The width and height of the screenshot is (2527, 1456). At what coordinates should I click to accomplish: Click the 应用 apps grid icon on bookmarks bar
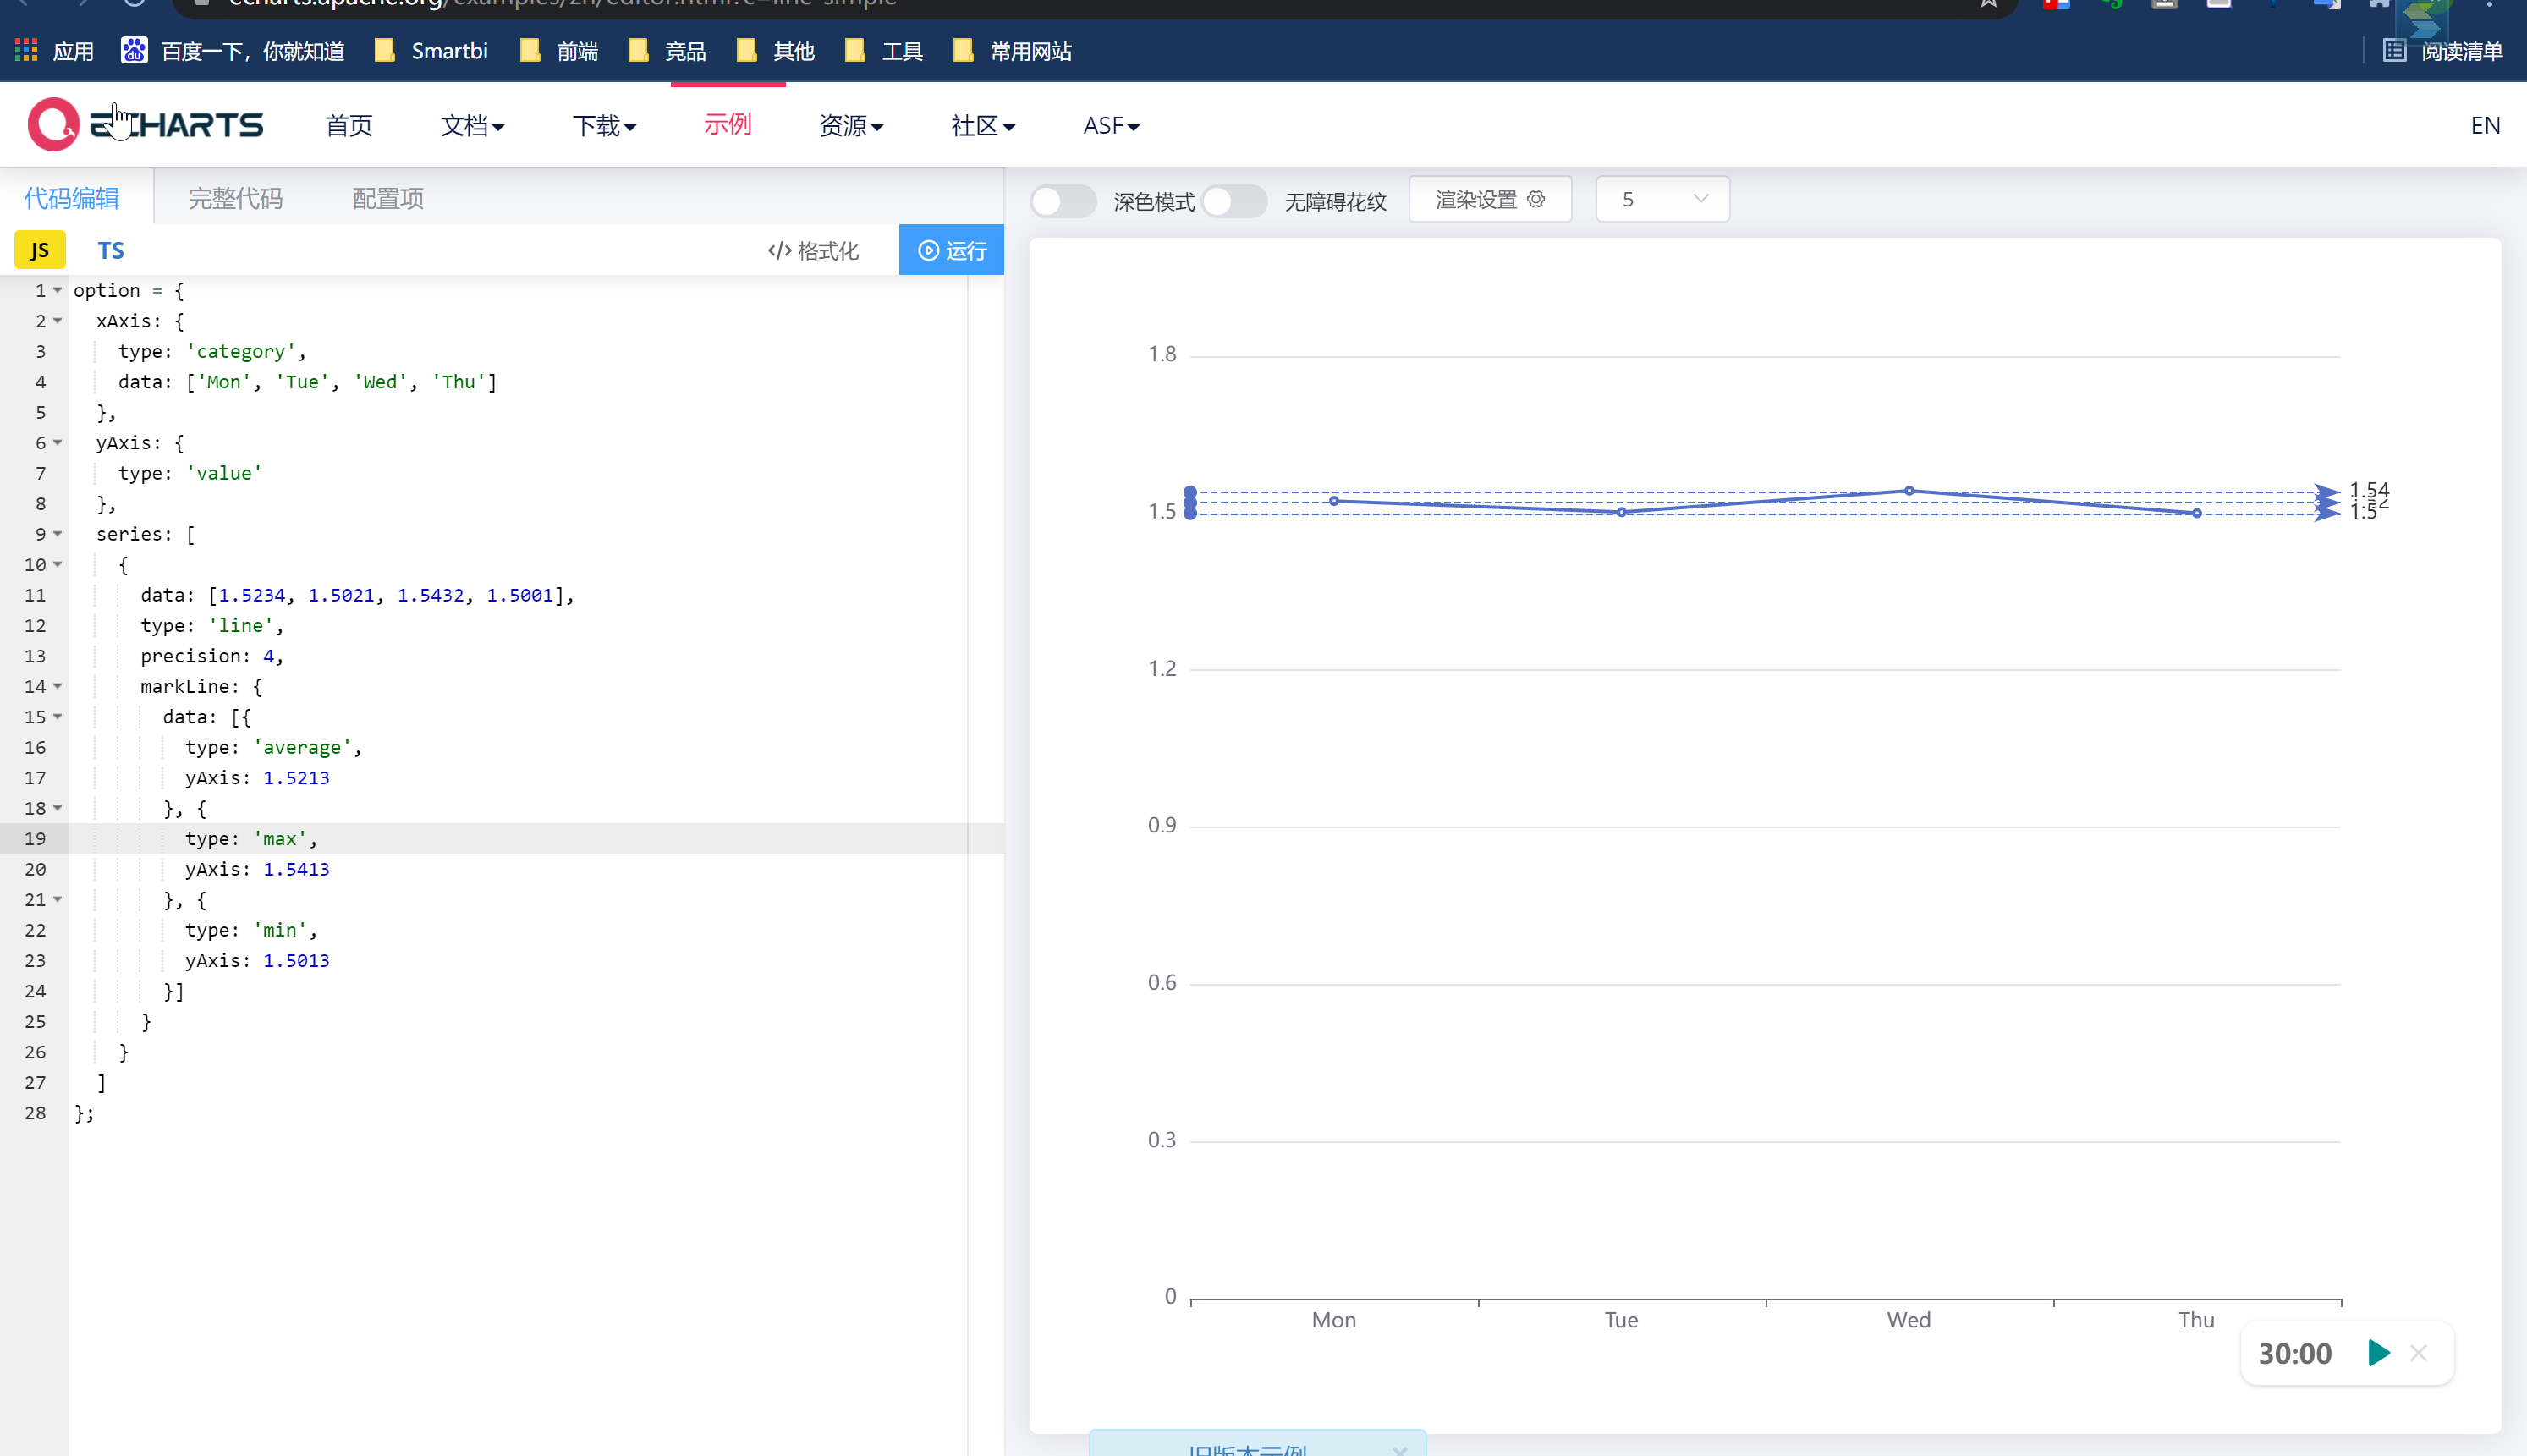(x=25, y=49)
